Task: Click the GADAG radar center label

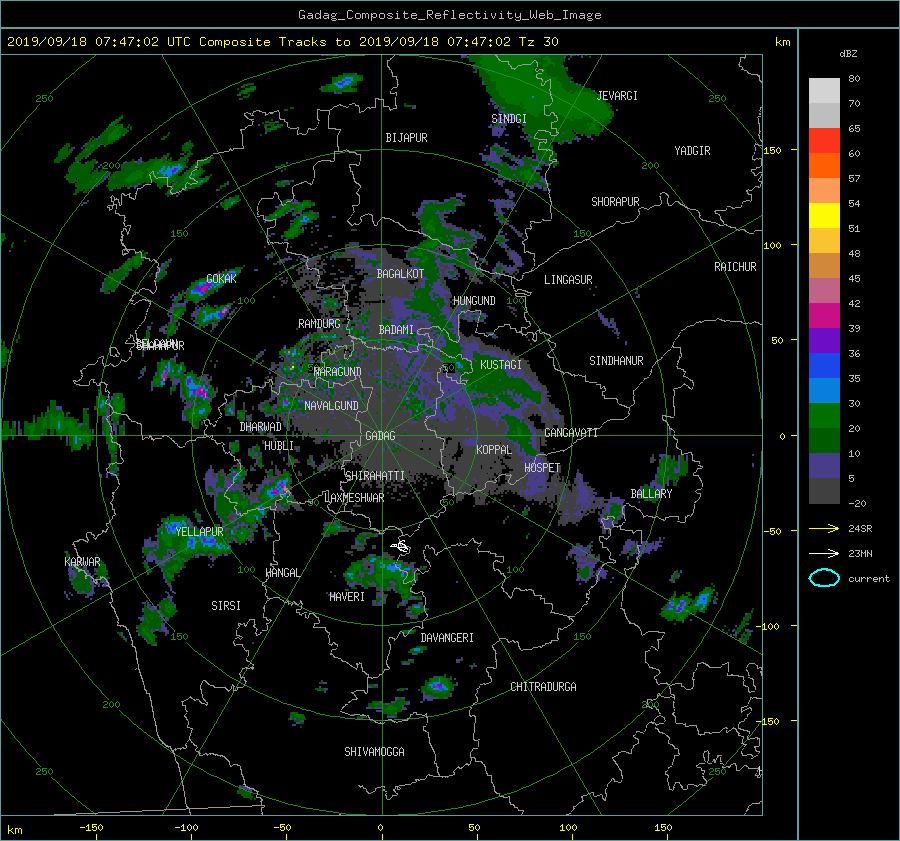Action: point(381,436)
